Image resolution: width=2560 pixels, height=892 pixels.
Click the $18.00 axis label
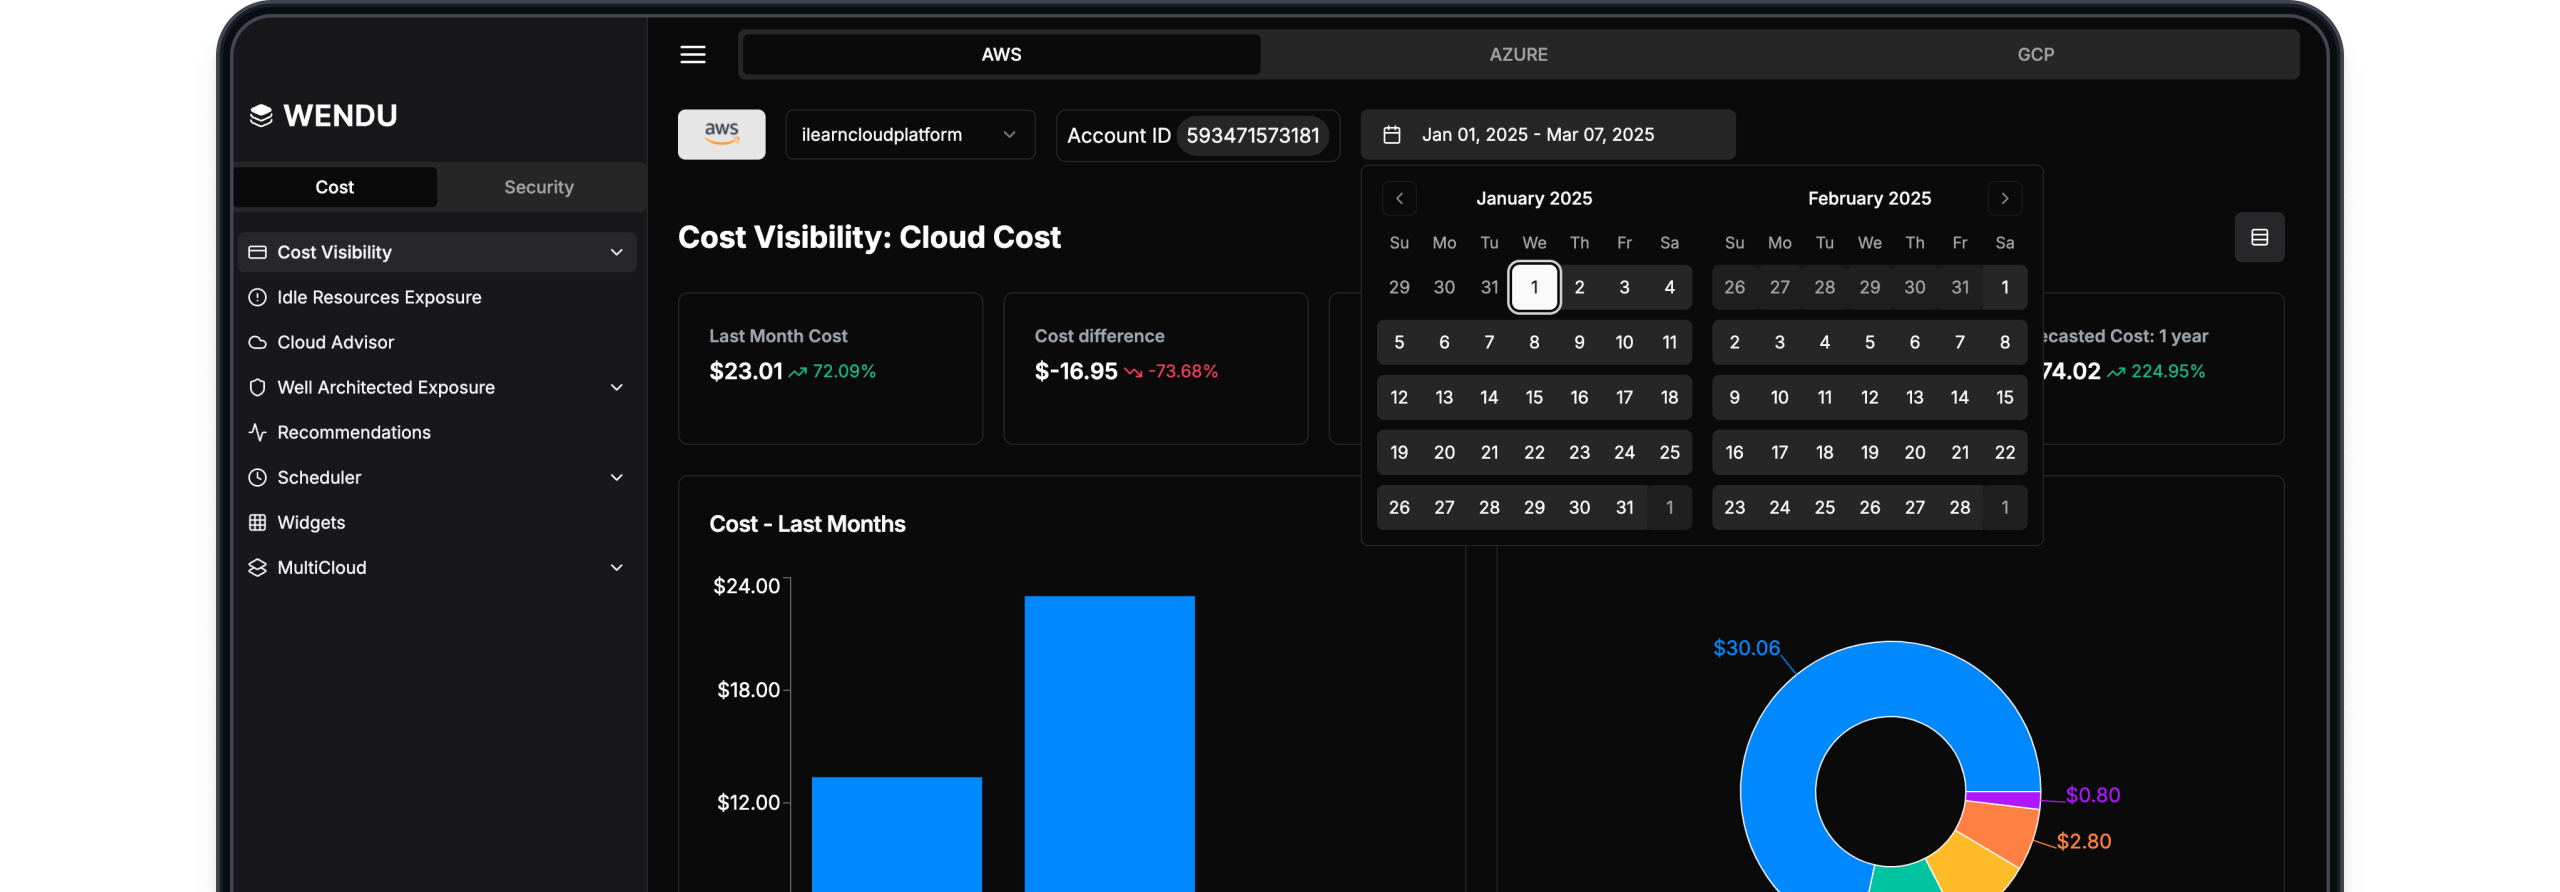748,690
